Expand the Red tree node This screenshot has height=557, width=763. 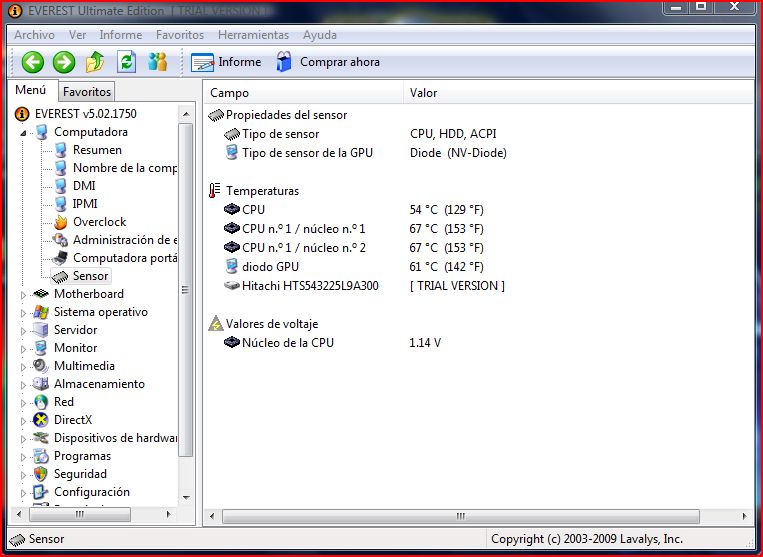click(23, 403)
